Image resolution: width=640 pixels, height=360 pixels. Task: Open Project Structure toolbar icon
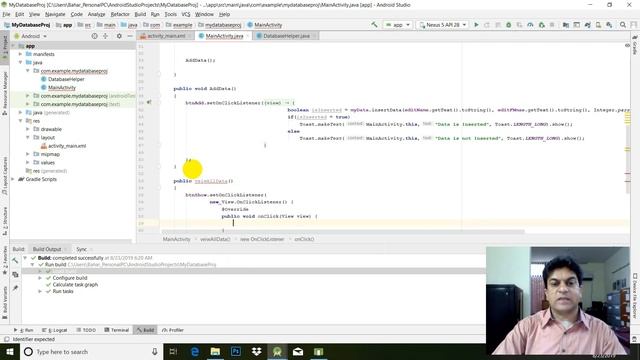pos(566,25)
